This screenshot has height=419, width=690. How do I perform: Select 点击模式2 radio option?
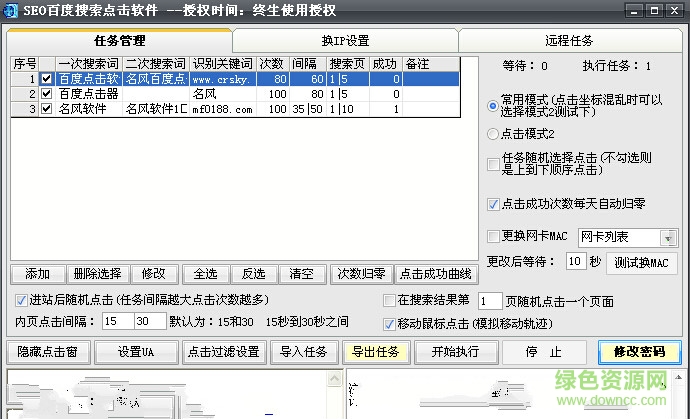[493, 134]
